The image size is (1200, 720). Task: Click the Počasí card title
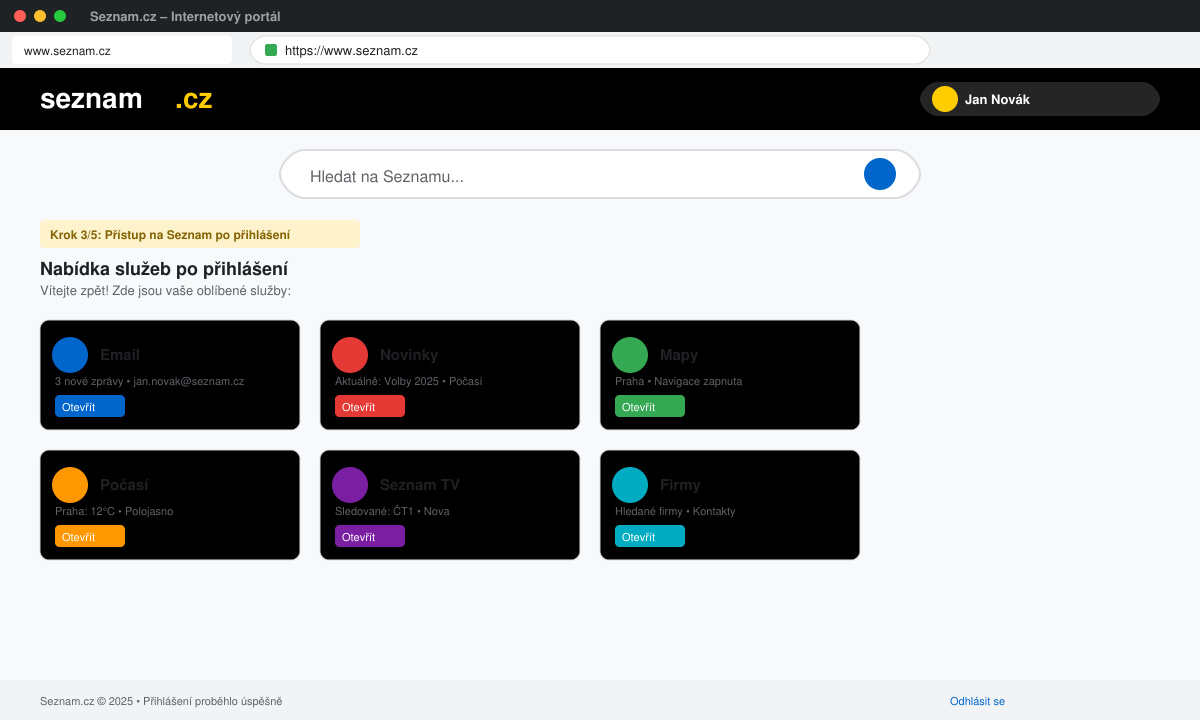click(x=124, y=485)
